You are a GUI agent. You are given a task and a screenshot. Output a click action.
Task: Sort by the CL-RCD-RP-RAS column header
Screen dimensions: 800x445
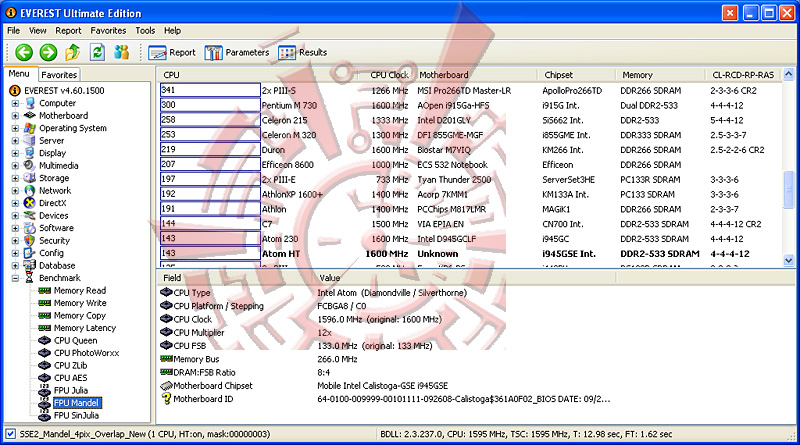pyautogui.click(x=743, y=75)
